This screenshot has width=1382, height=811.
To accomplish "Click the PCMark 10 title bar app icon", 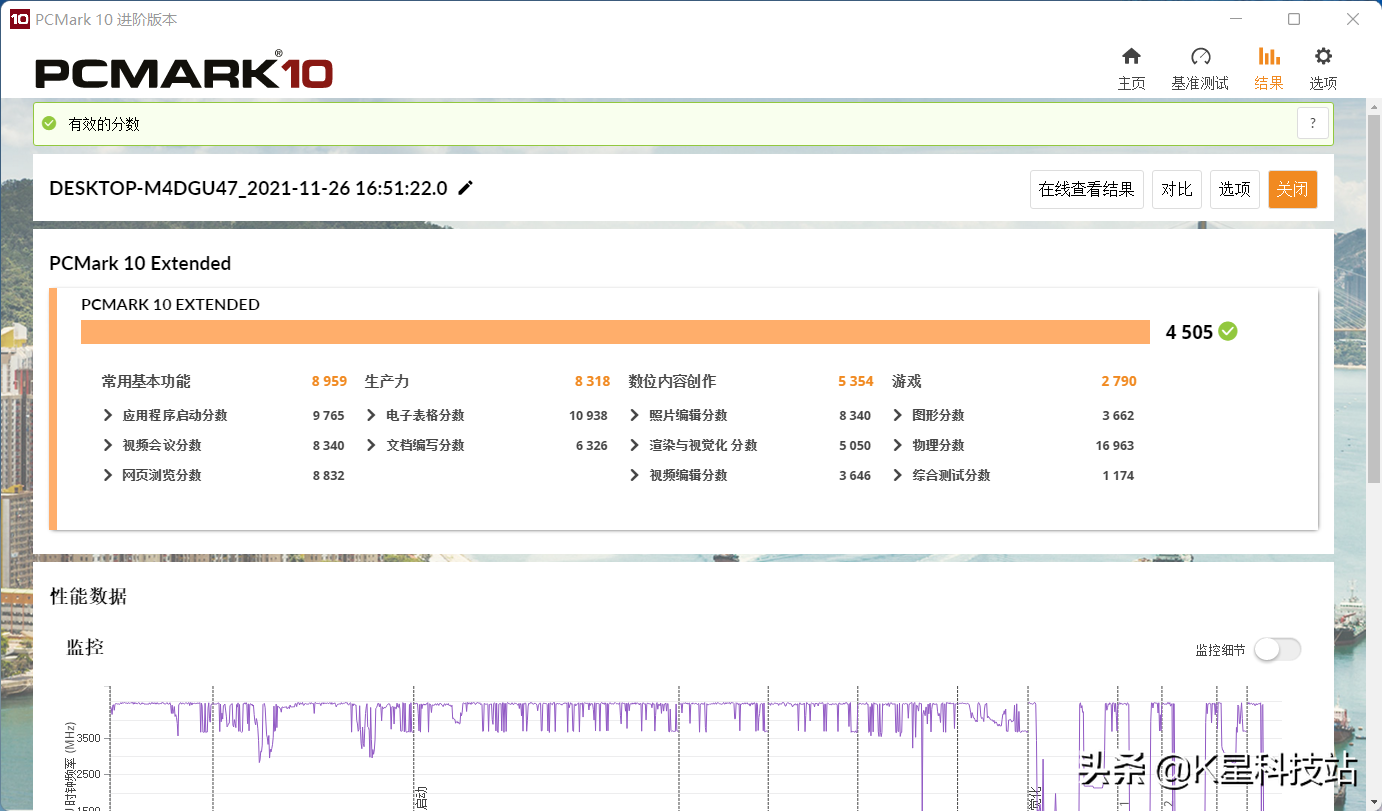I will [19, 19].
